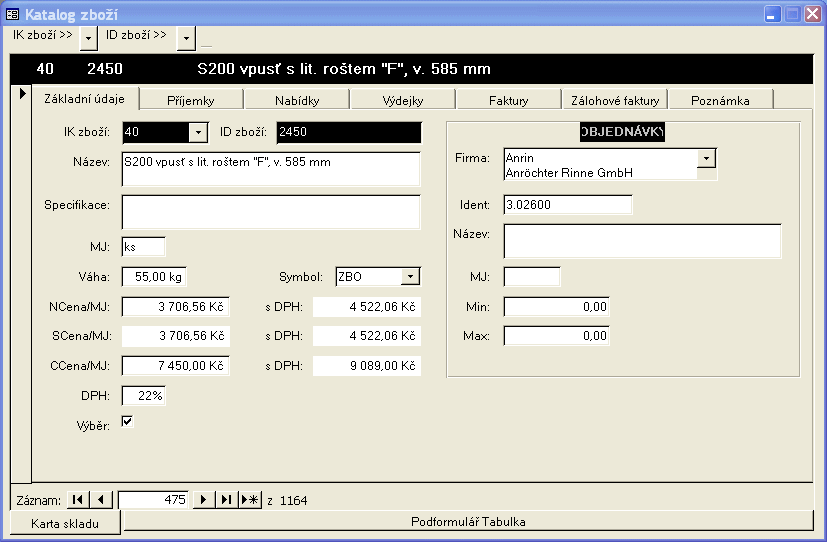The image size is (827, 542).
Task: Toggle the Výběr checkbox
Action: coord(127,422)
